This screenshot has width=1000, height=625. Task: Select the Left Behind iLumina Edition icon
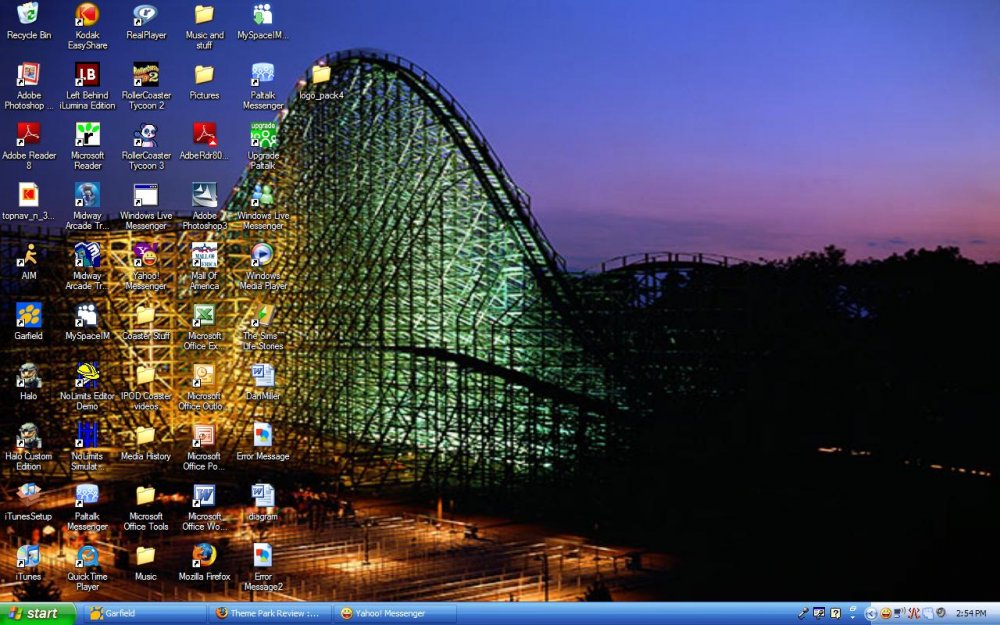[x=87, y=75]
